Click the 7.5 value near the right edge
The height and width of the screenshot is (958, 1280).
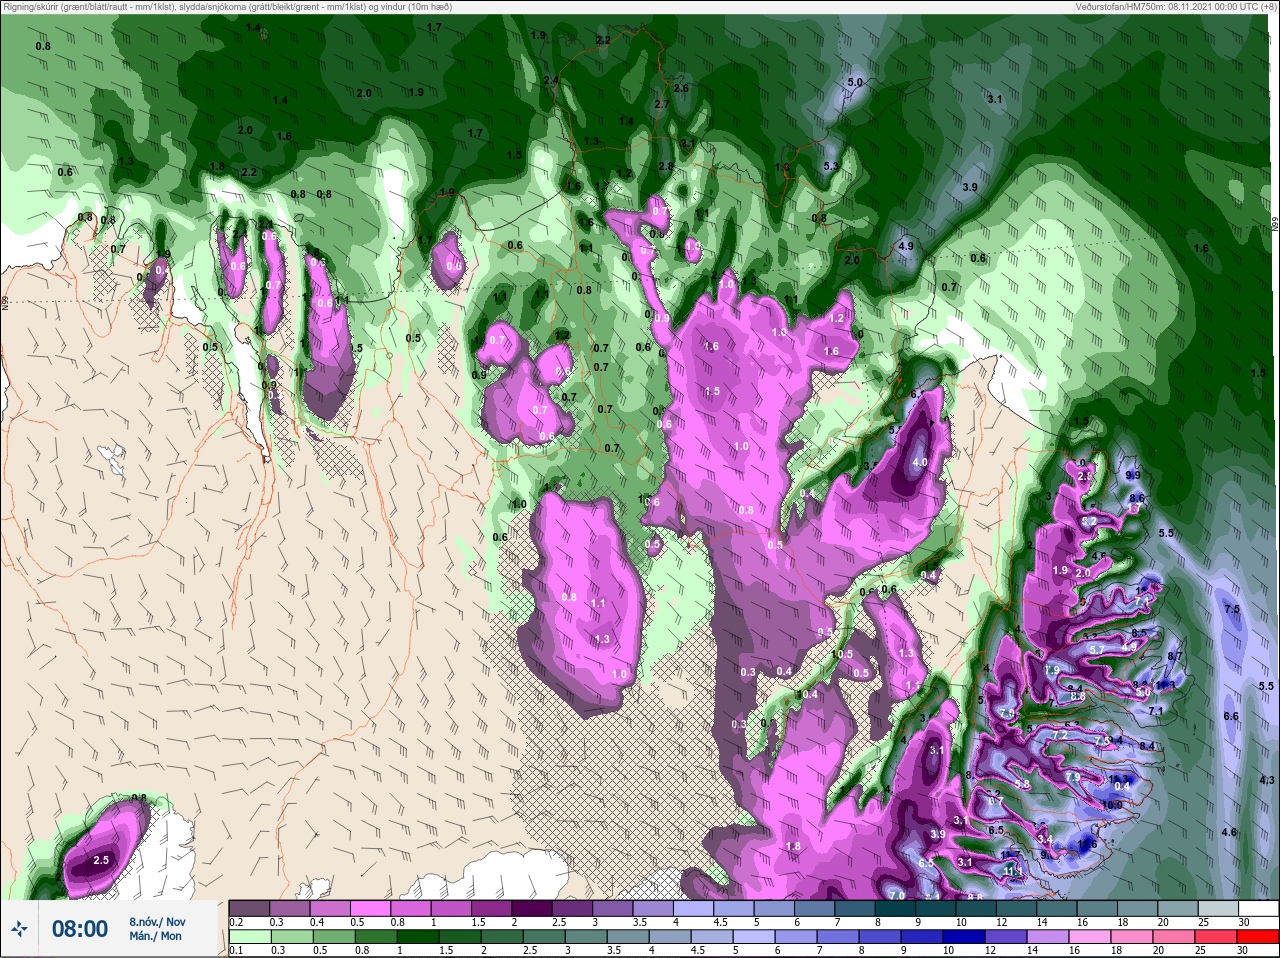[x=1232, y=609]
